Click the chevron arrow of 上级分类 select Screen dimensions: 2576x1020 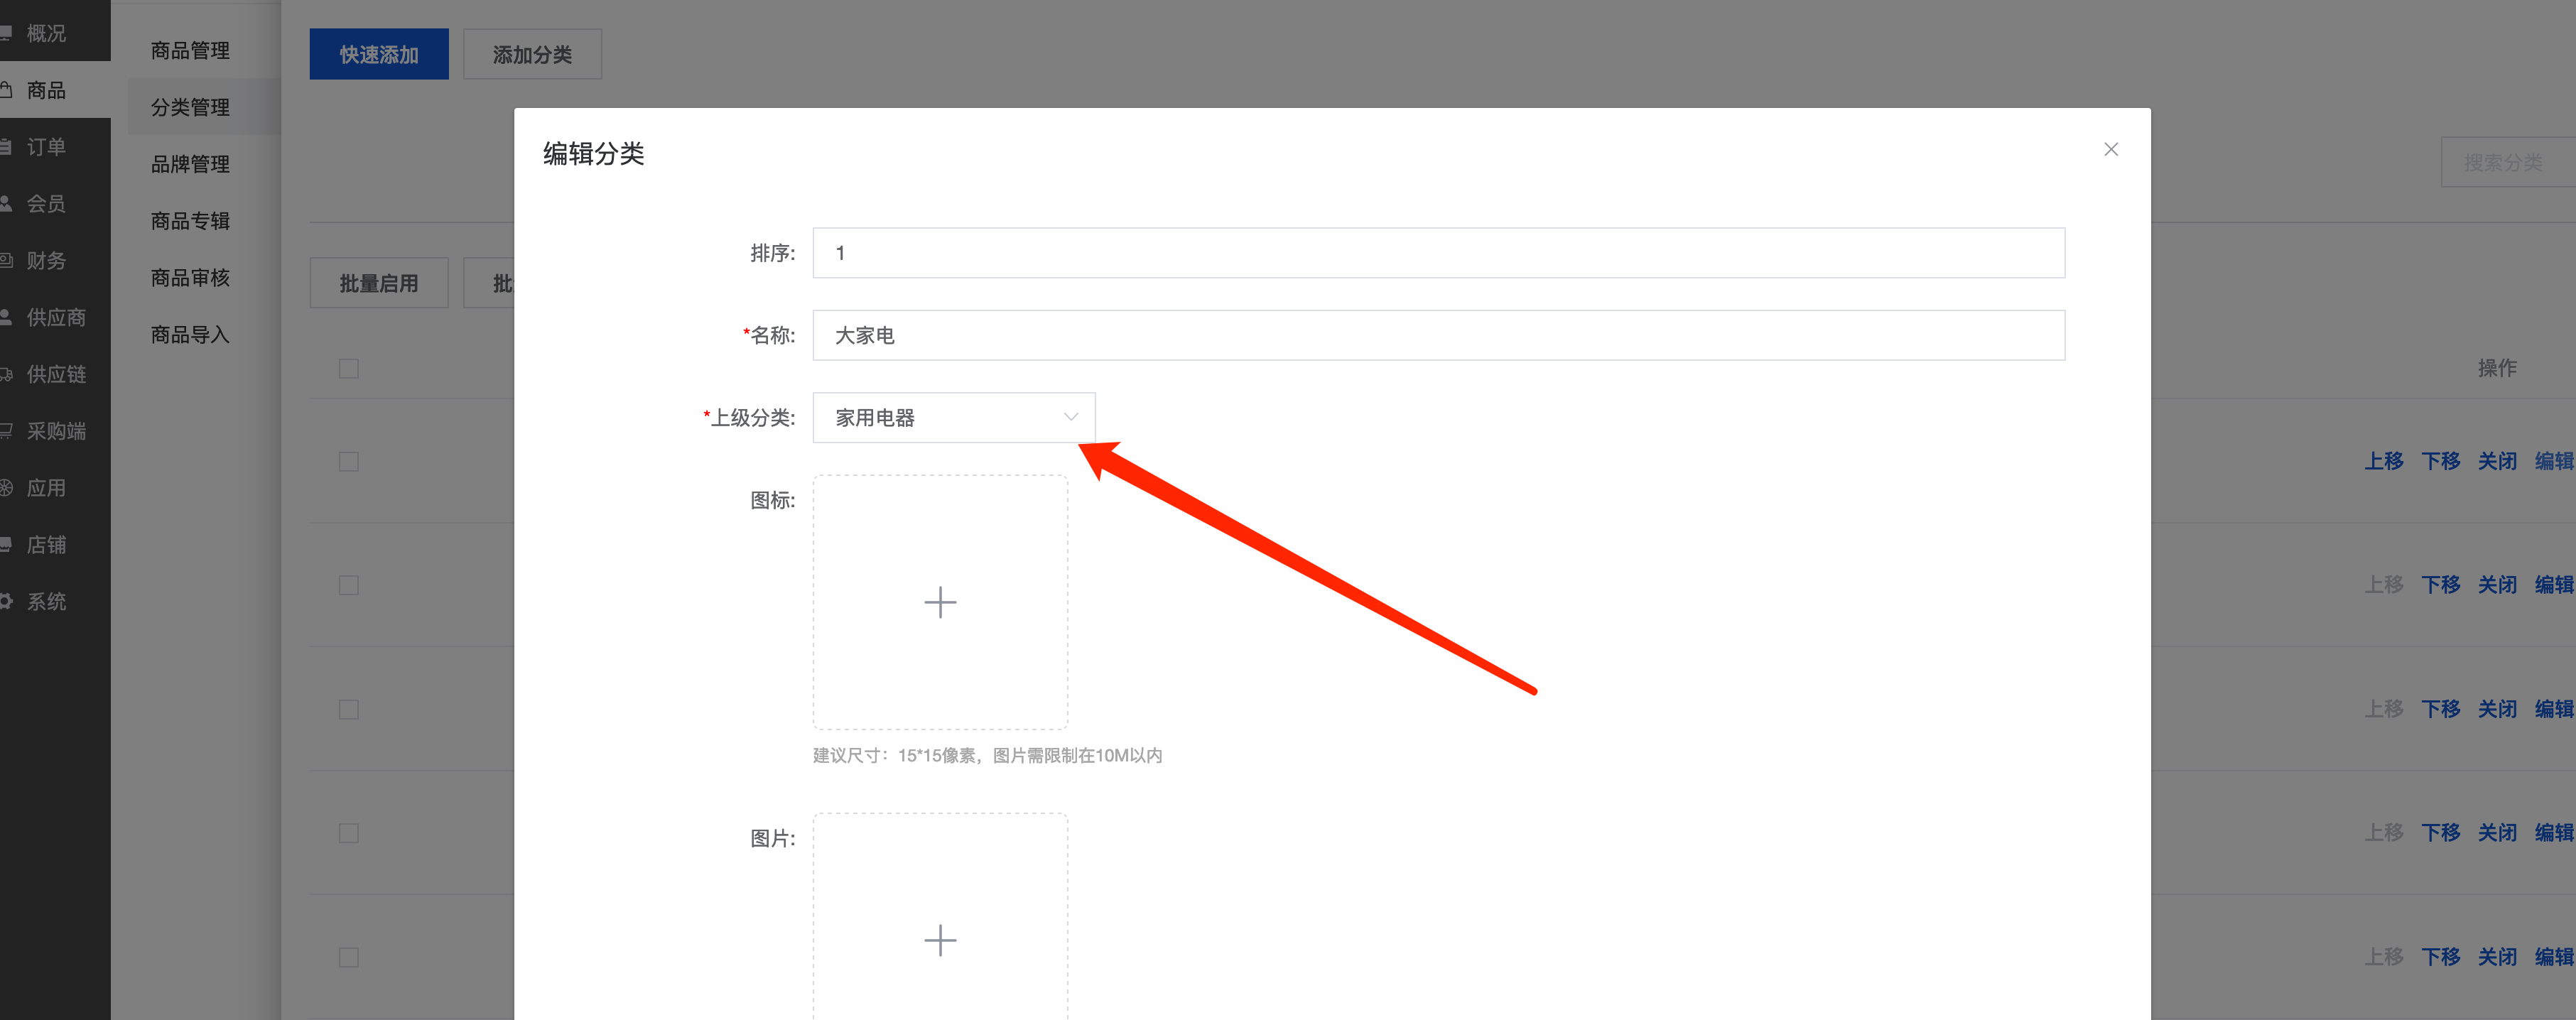1070,417
